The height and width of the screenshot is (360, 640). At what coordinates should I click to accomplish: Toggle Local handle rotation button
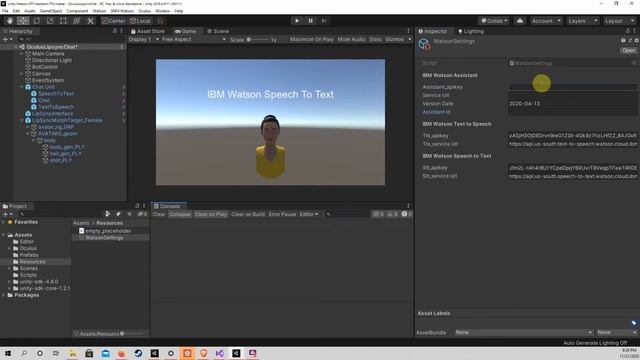(140, 21)
